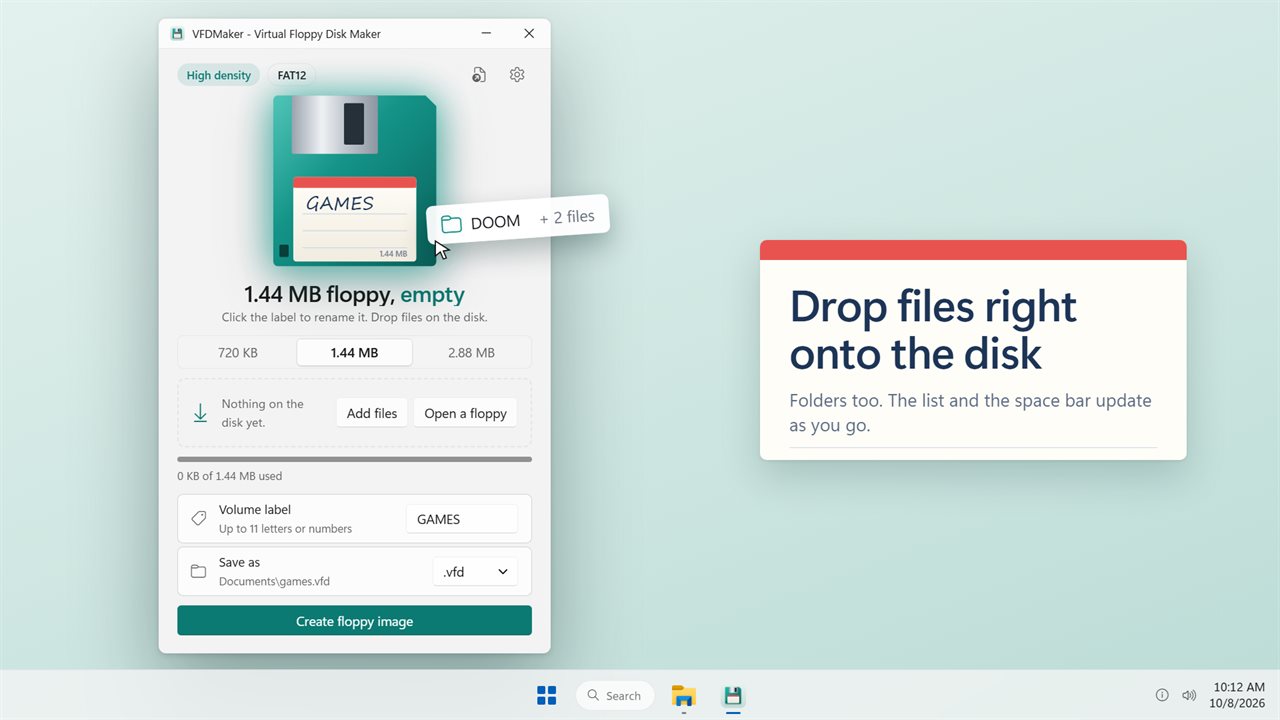
Task: Click the "Nothing on the disk yet." text
Action: 262,413
